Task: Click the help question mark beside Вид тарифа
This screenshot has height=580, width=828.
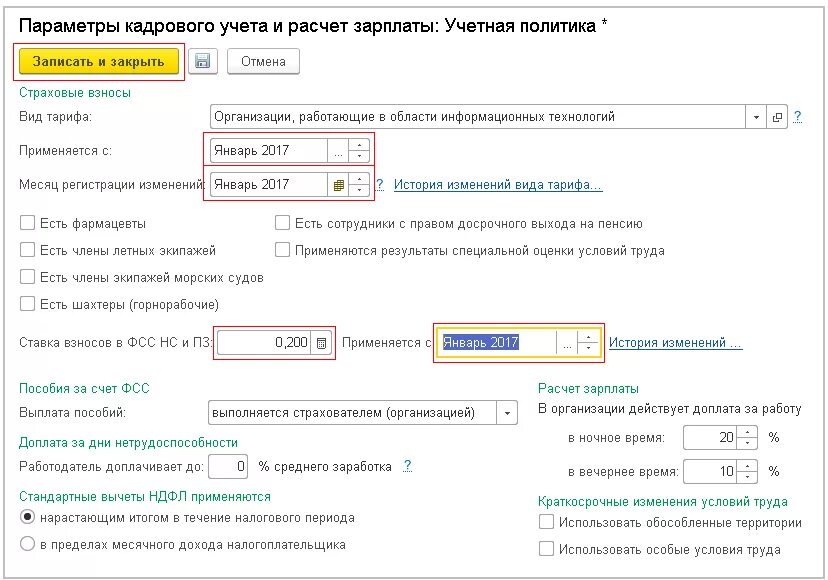Action: tap(797, 116)
